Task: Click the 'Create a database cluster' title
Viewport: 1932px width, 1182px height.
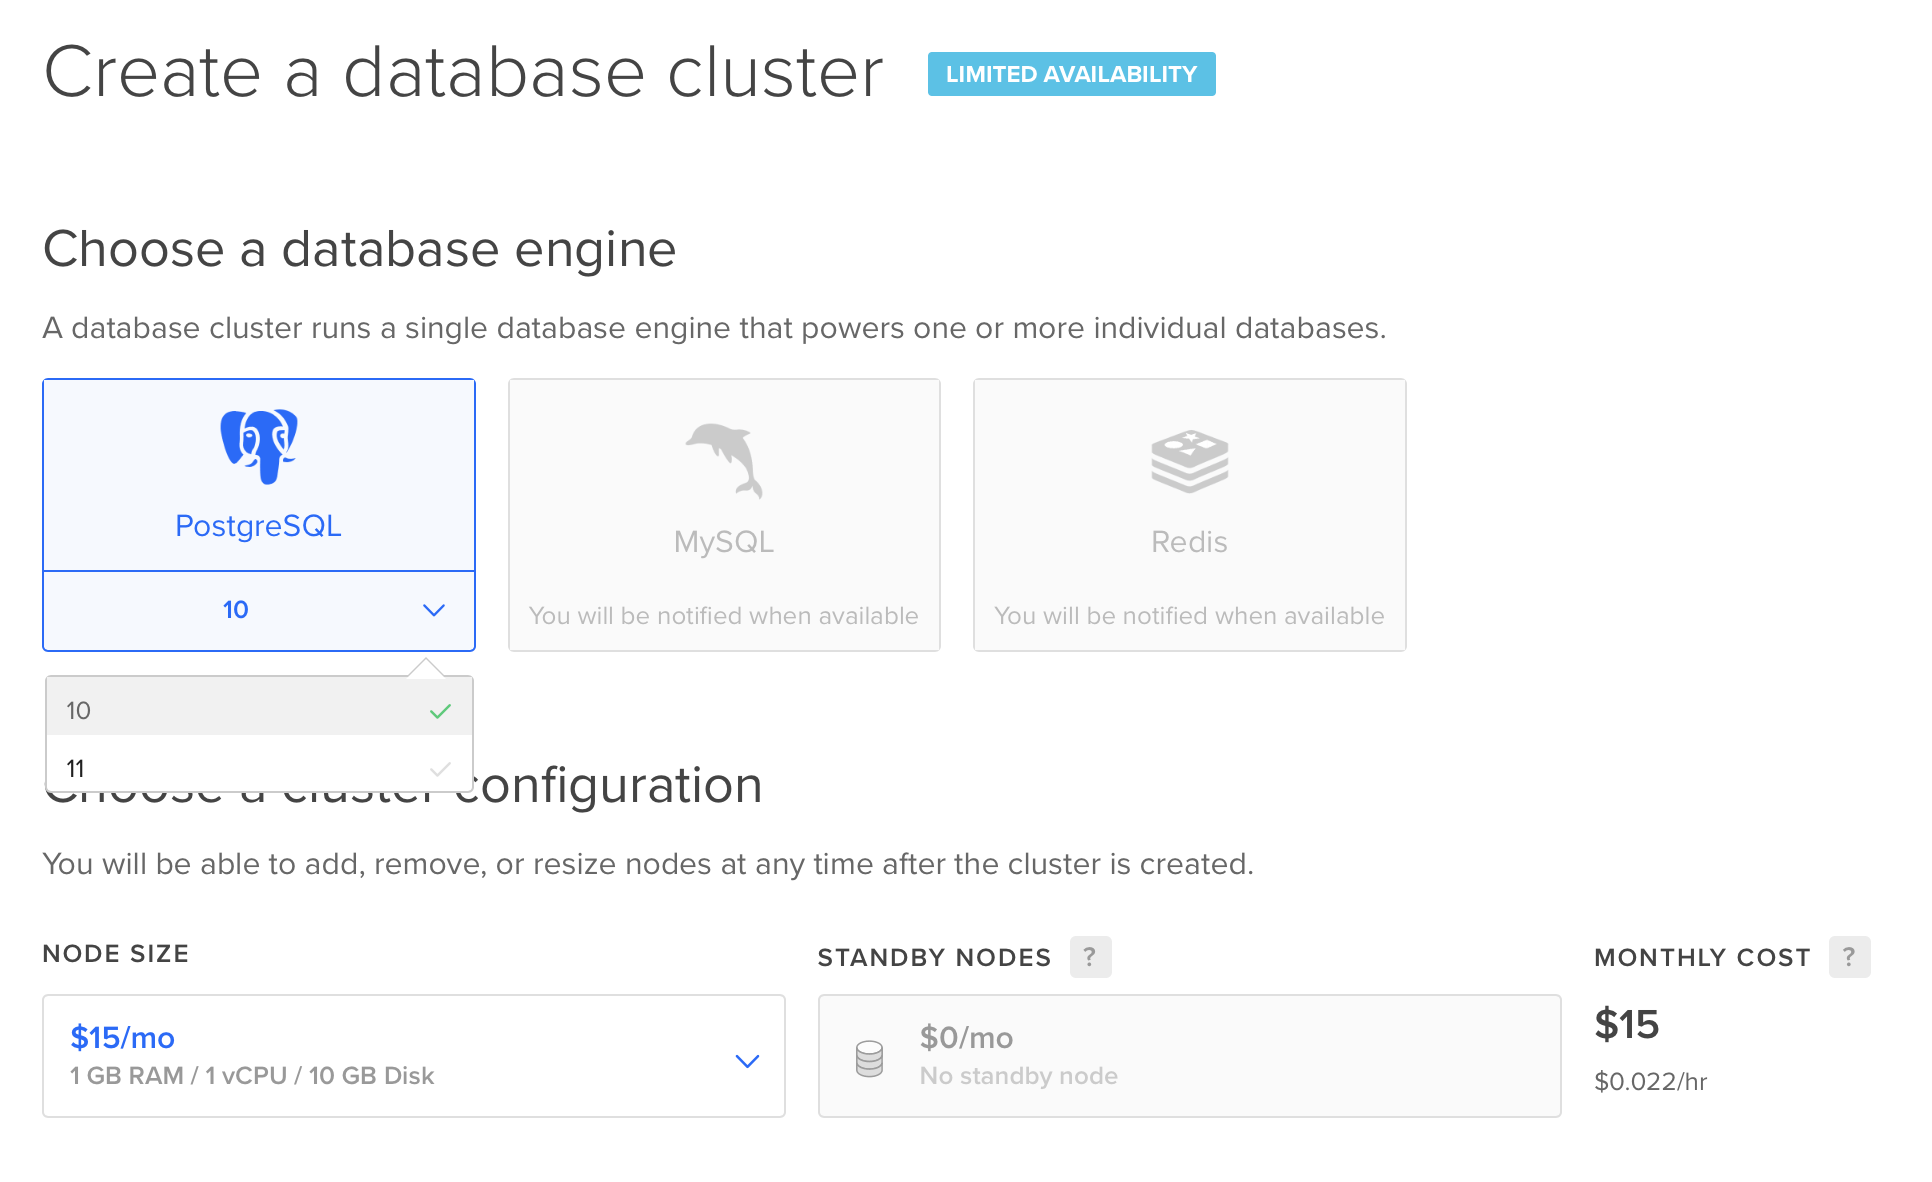Action: pyautogui.click(x=464, y=73)
